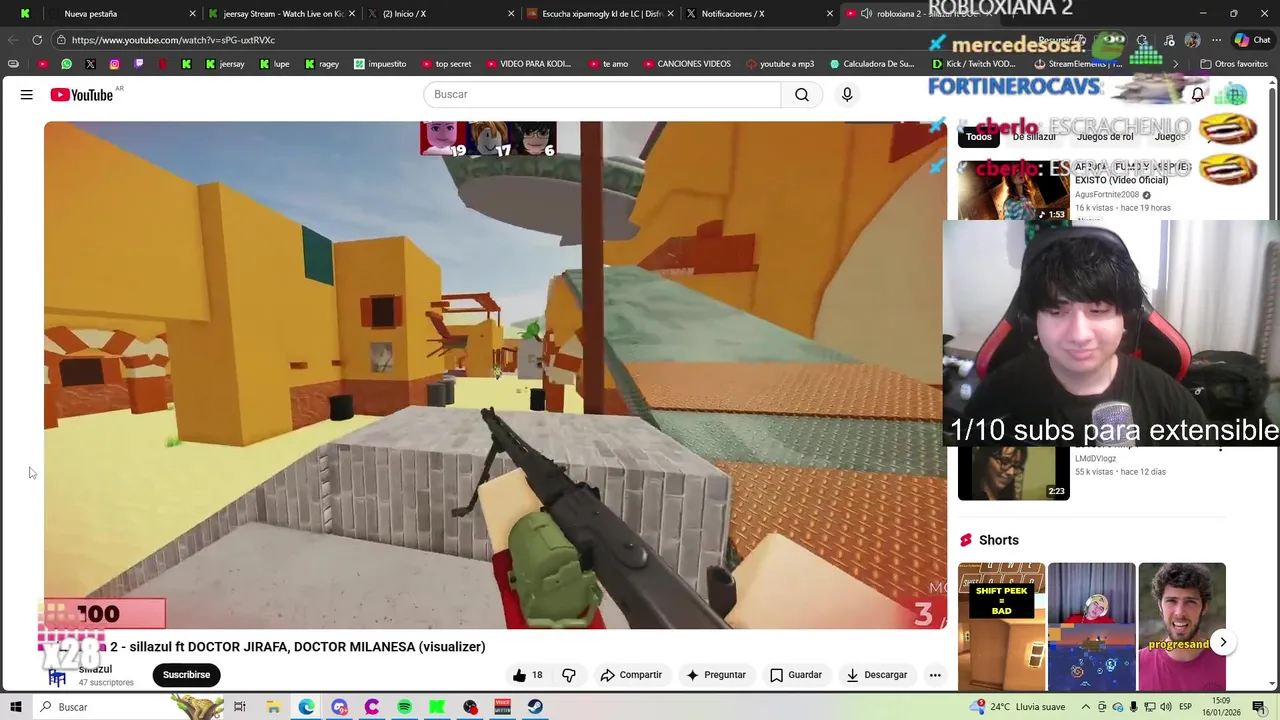Start voice search with the microphone
The height and width of the screenshot is (720, 1280).
coord(847,95)
